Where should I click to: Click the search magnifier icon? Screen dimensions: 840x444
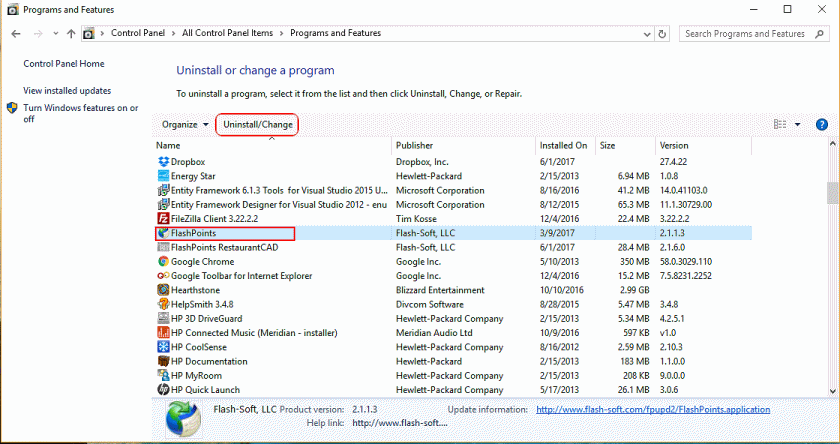tap(819, 34)
